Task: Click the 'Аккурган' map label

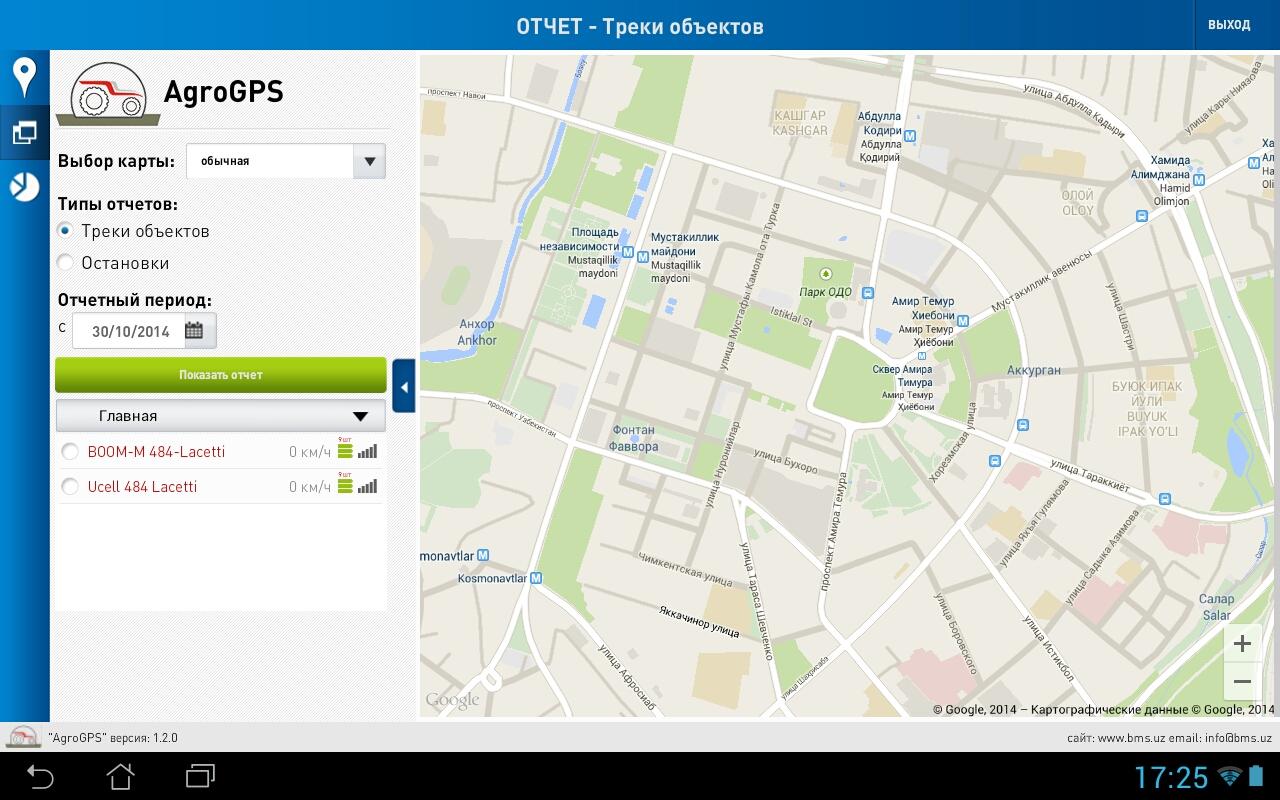Action: pyautogui.click(x=1034, y=370)
